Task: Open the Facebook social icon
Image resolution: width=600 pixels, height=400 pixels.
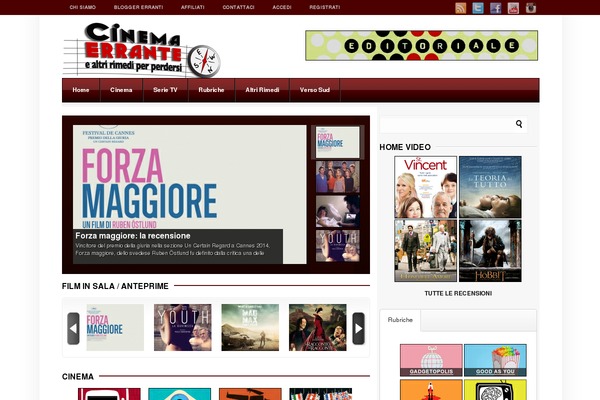Action: [496, 8]
